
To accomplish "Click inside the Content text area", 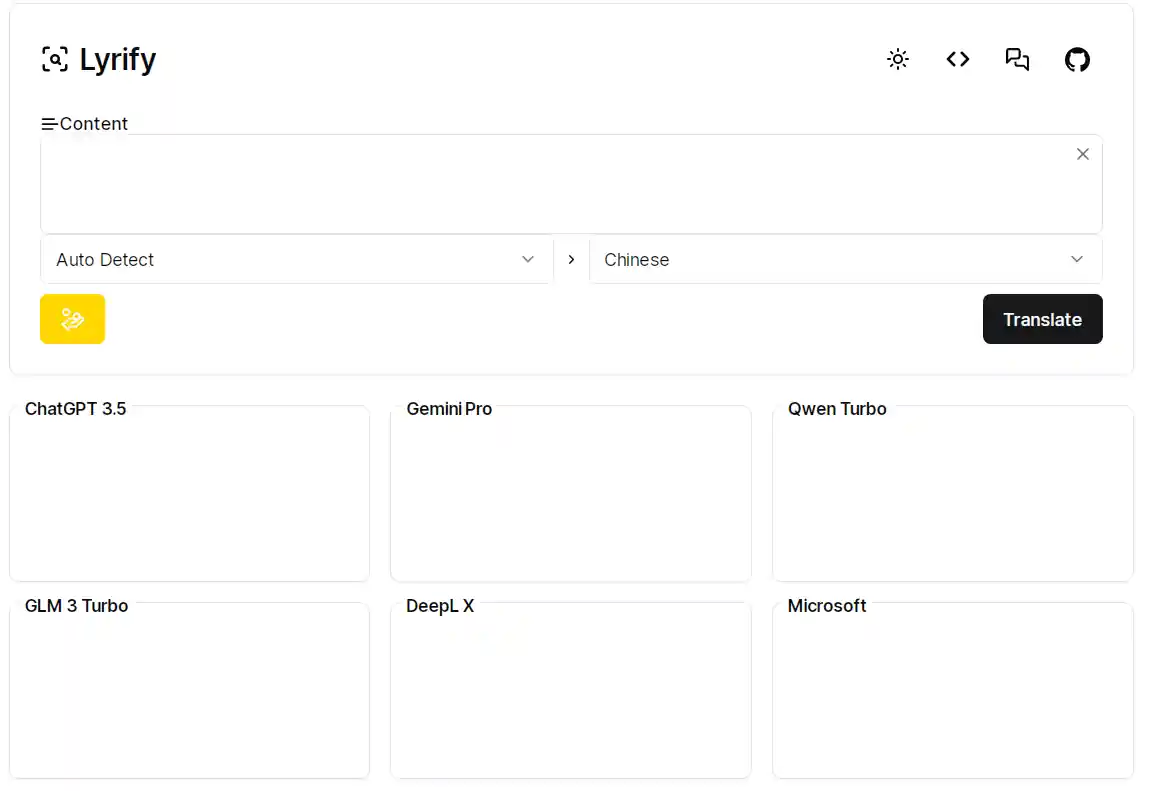I will [571, 184].
